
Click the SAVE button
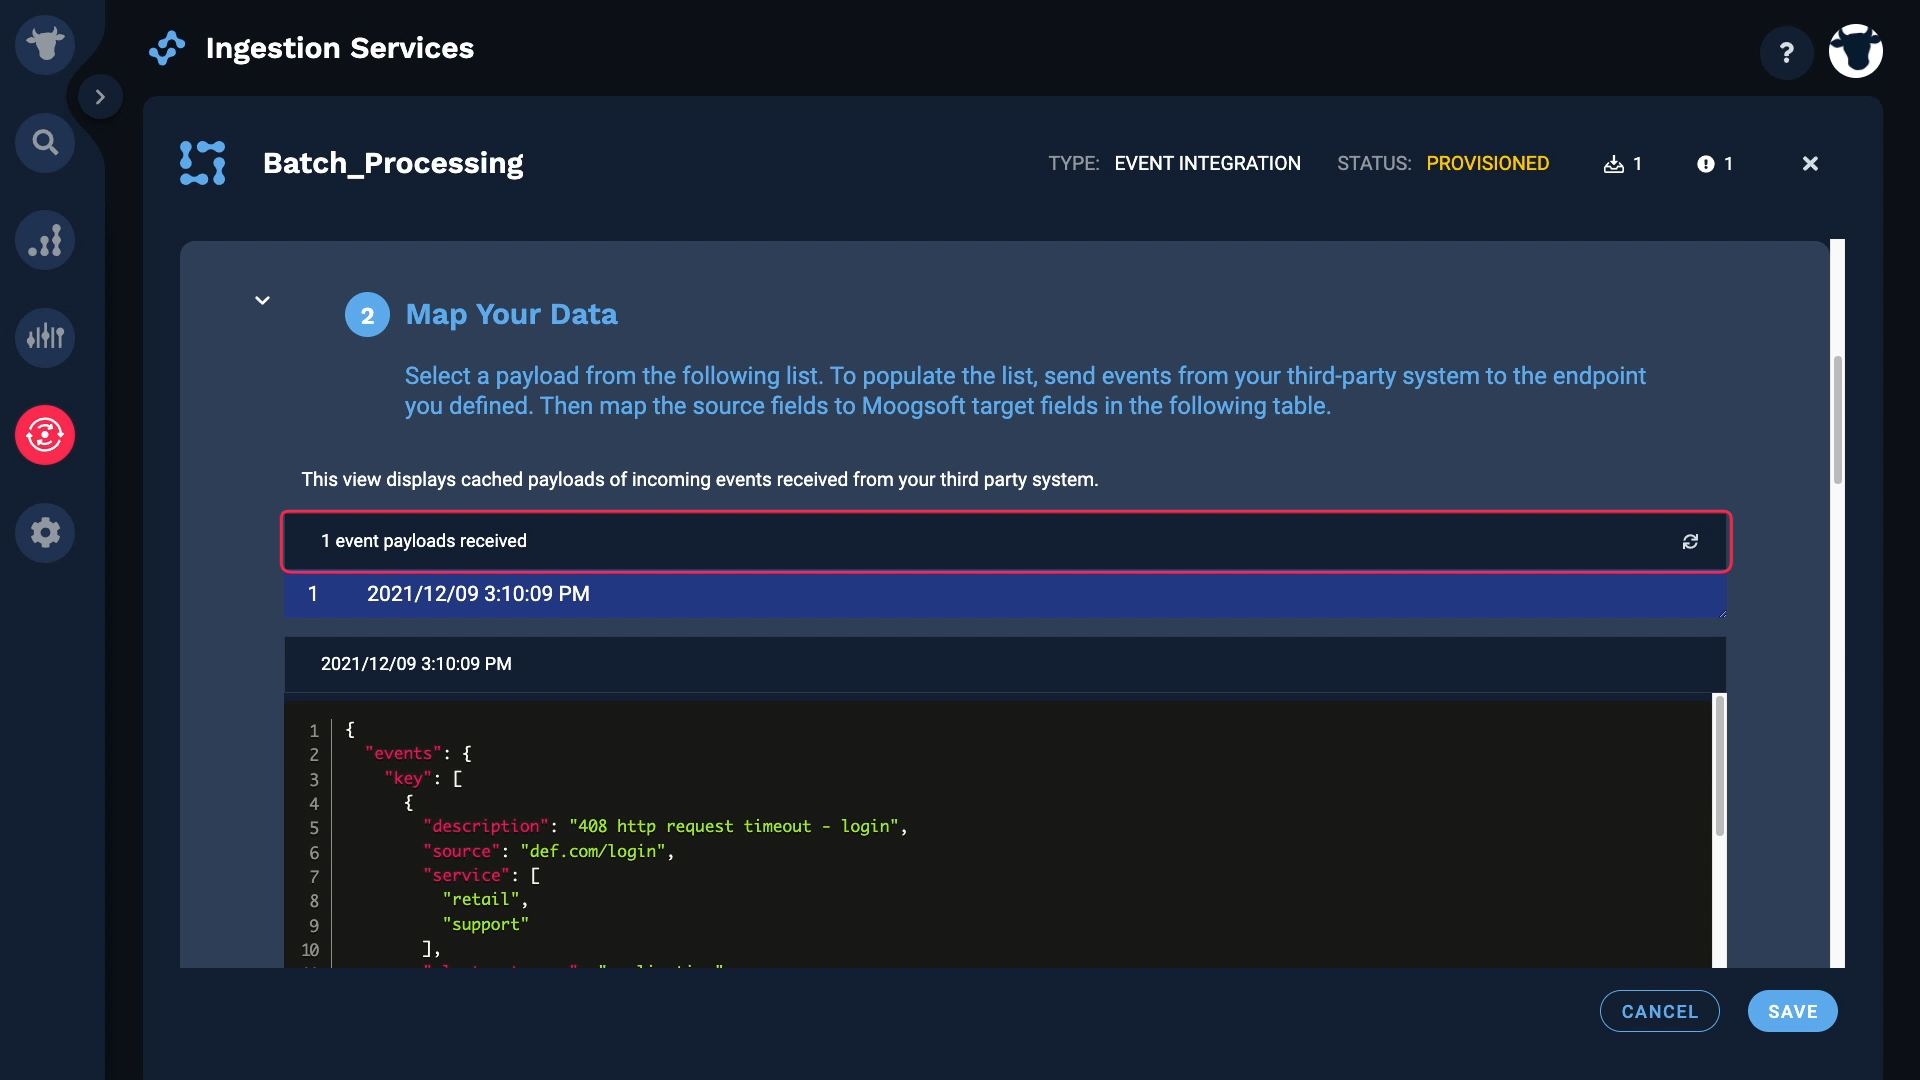coord(1792,1011)
